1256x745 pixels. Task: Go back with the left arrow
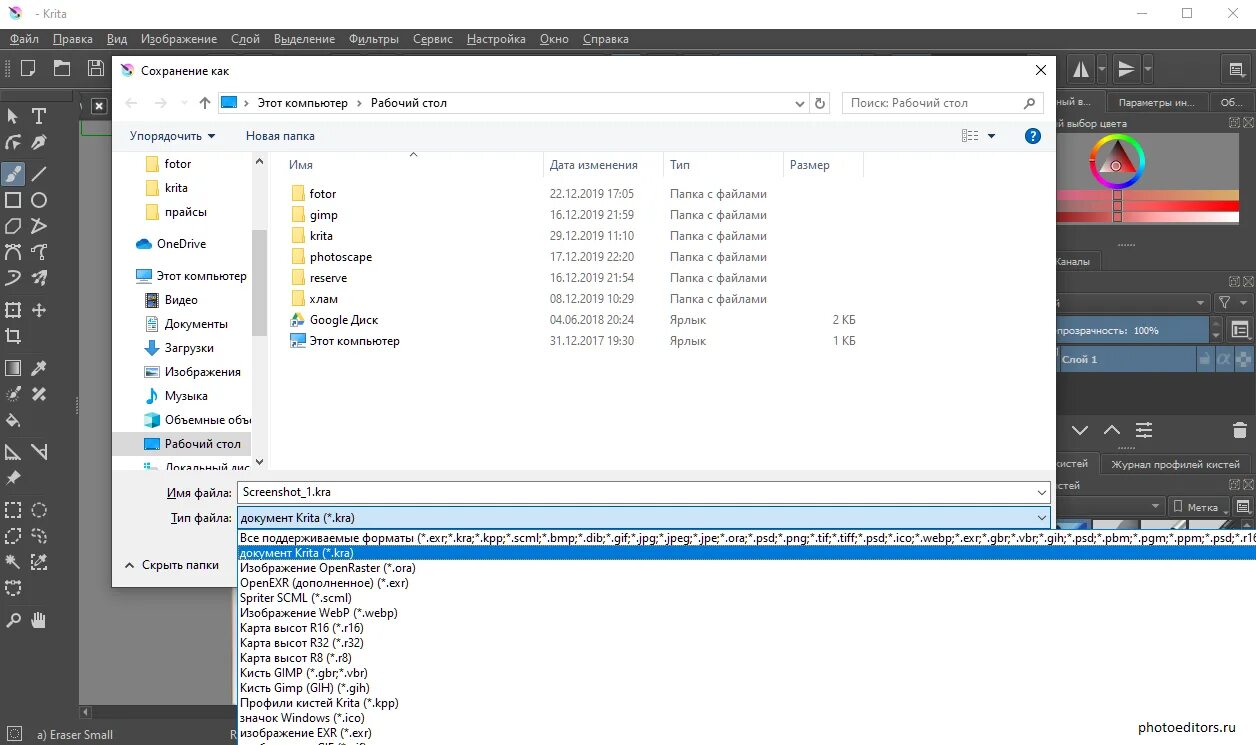132,103
